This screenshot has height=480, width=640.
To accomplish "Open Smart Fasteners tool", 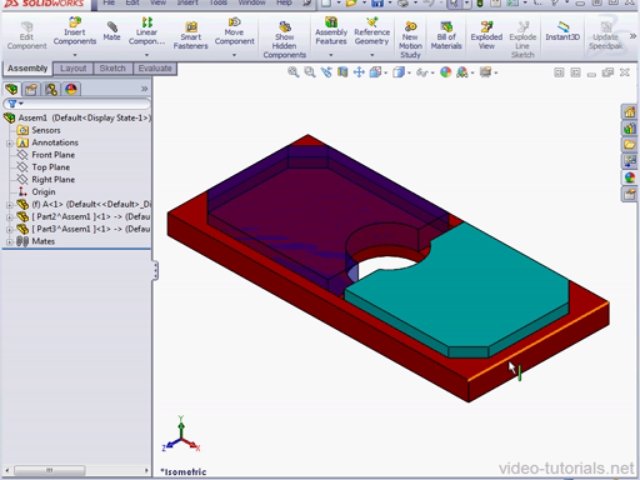I will tap(191, 36).
